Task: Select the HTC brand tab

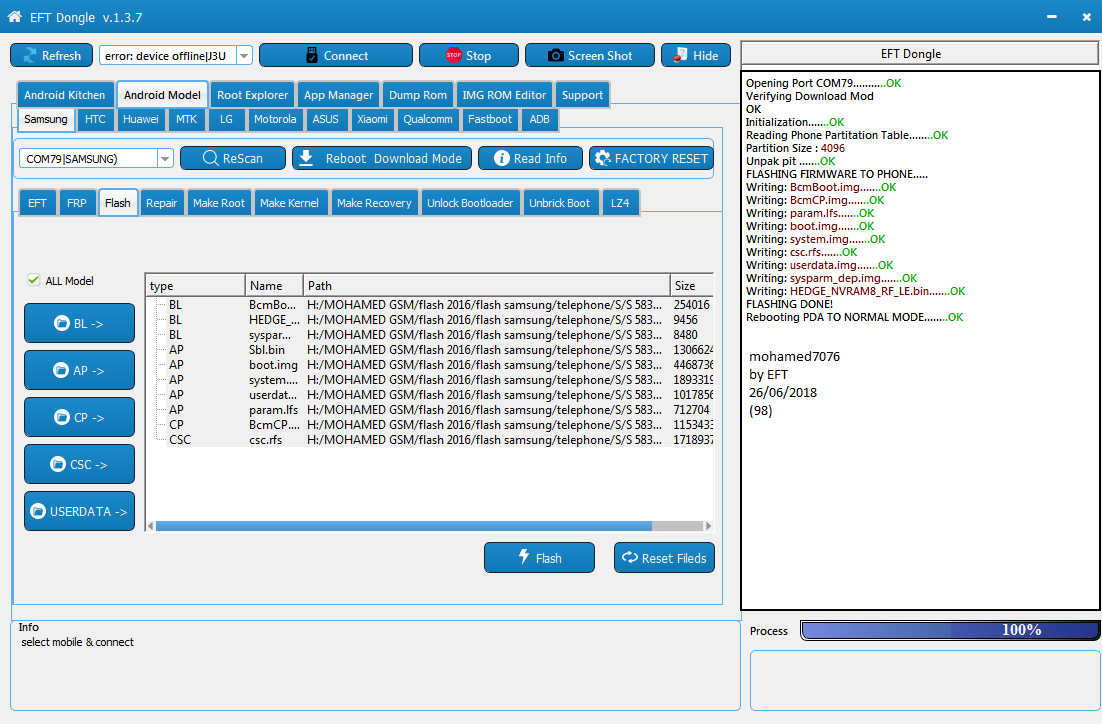Action: click(95, 119)
